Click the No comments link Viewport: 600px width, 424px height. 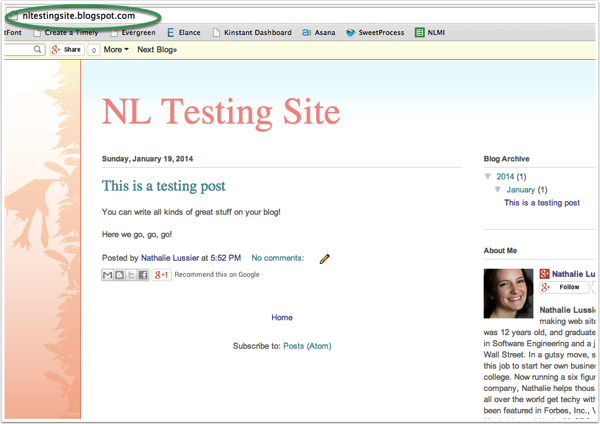coord(277,258)
